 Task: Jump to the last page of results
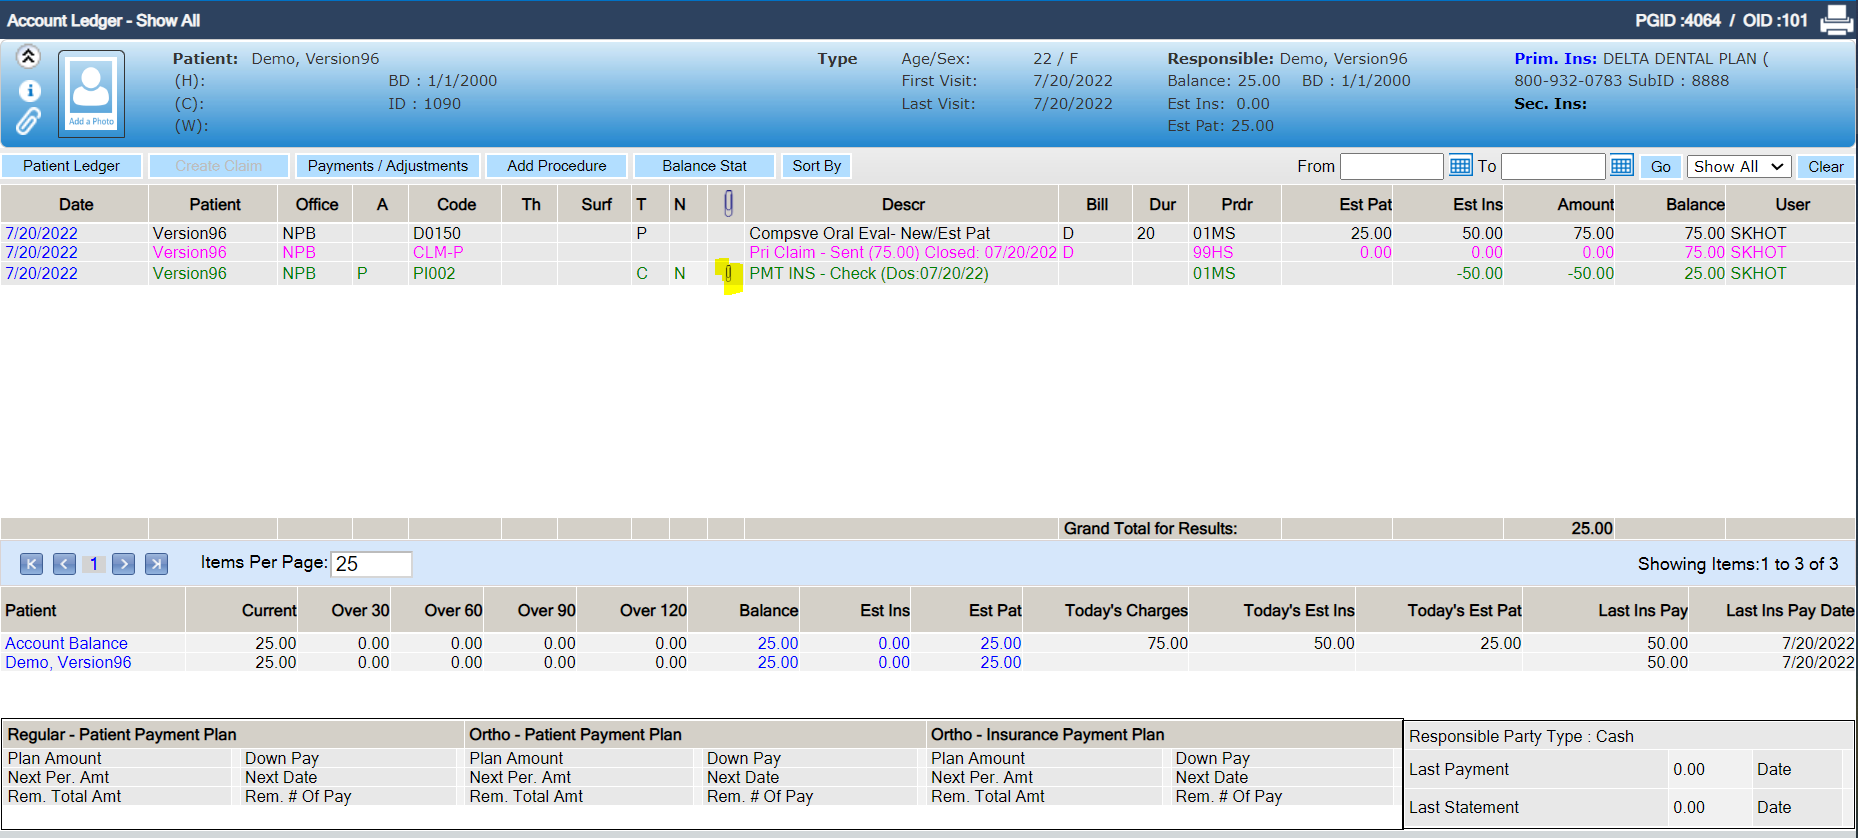156,564
